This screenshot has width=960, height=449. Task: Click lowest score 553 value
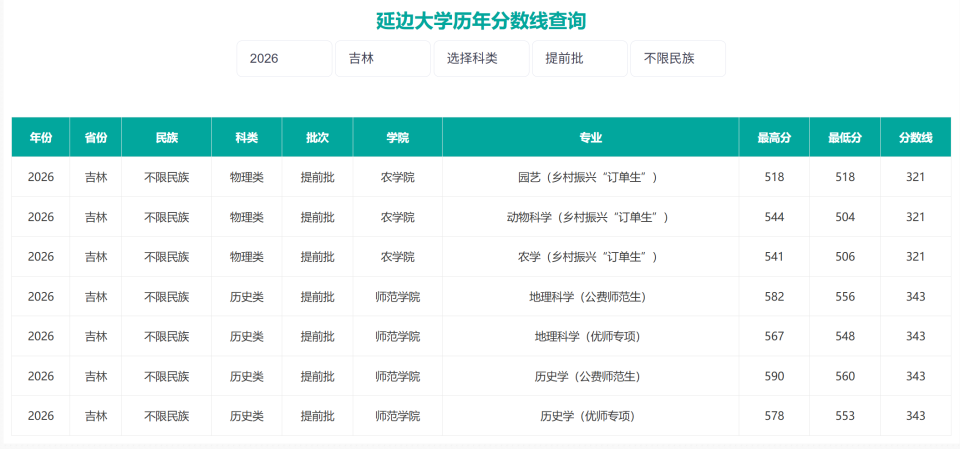(x=845, y=416)
